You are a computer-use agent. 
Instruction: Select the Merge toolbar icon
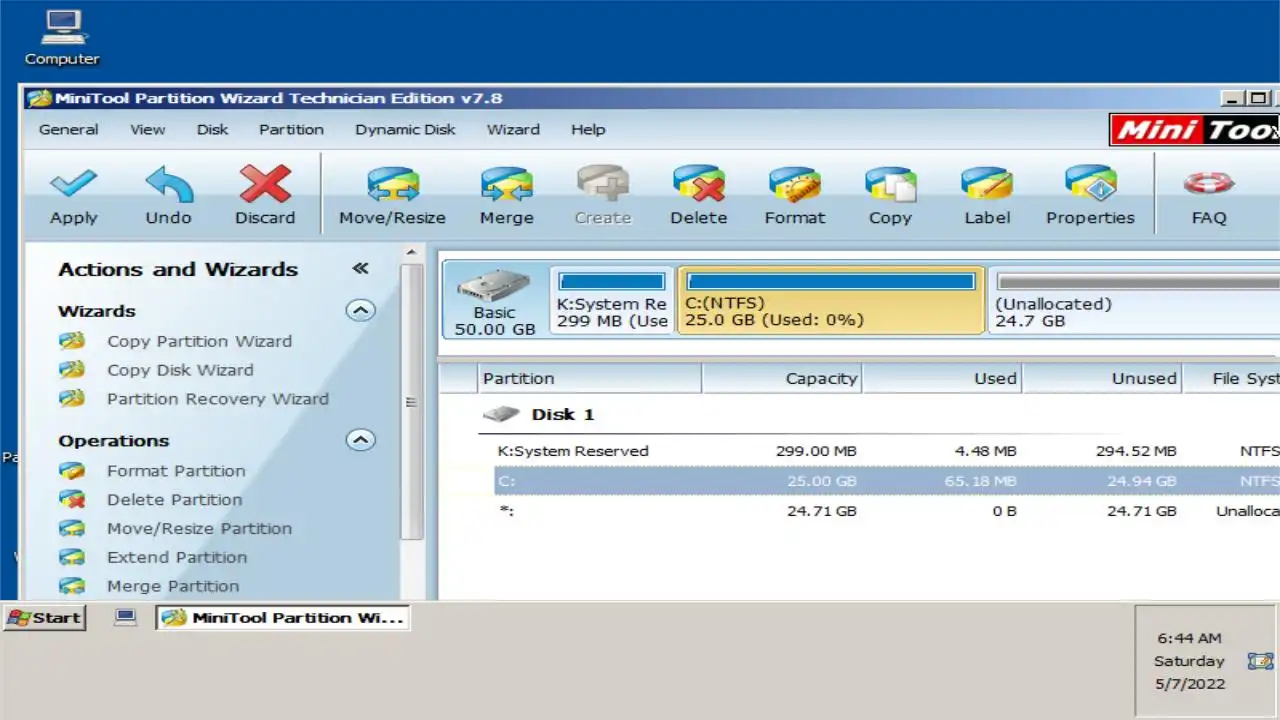(506, 184)
